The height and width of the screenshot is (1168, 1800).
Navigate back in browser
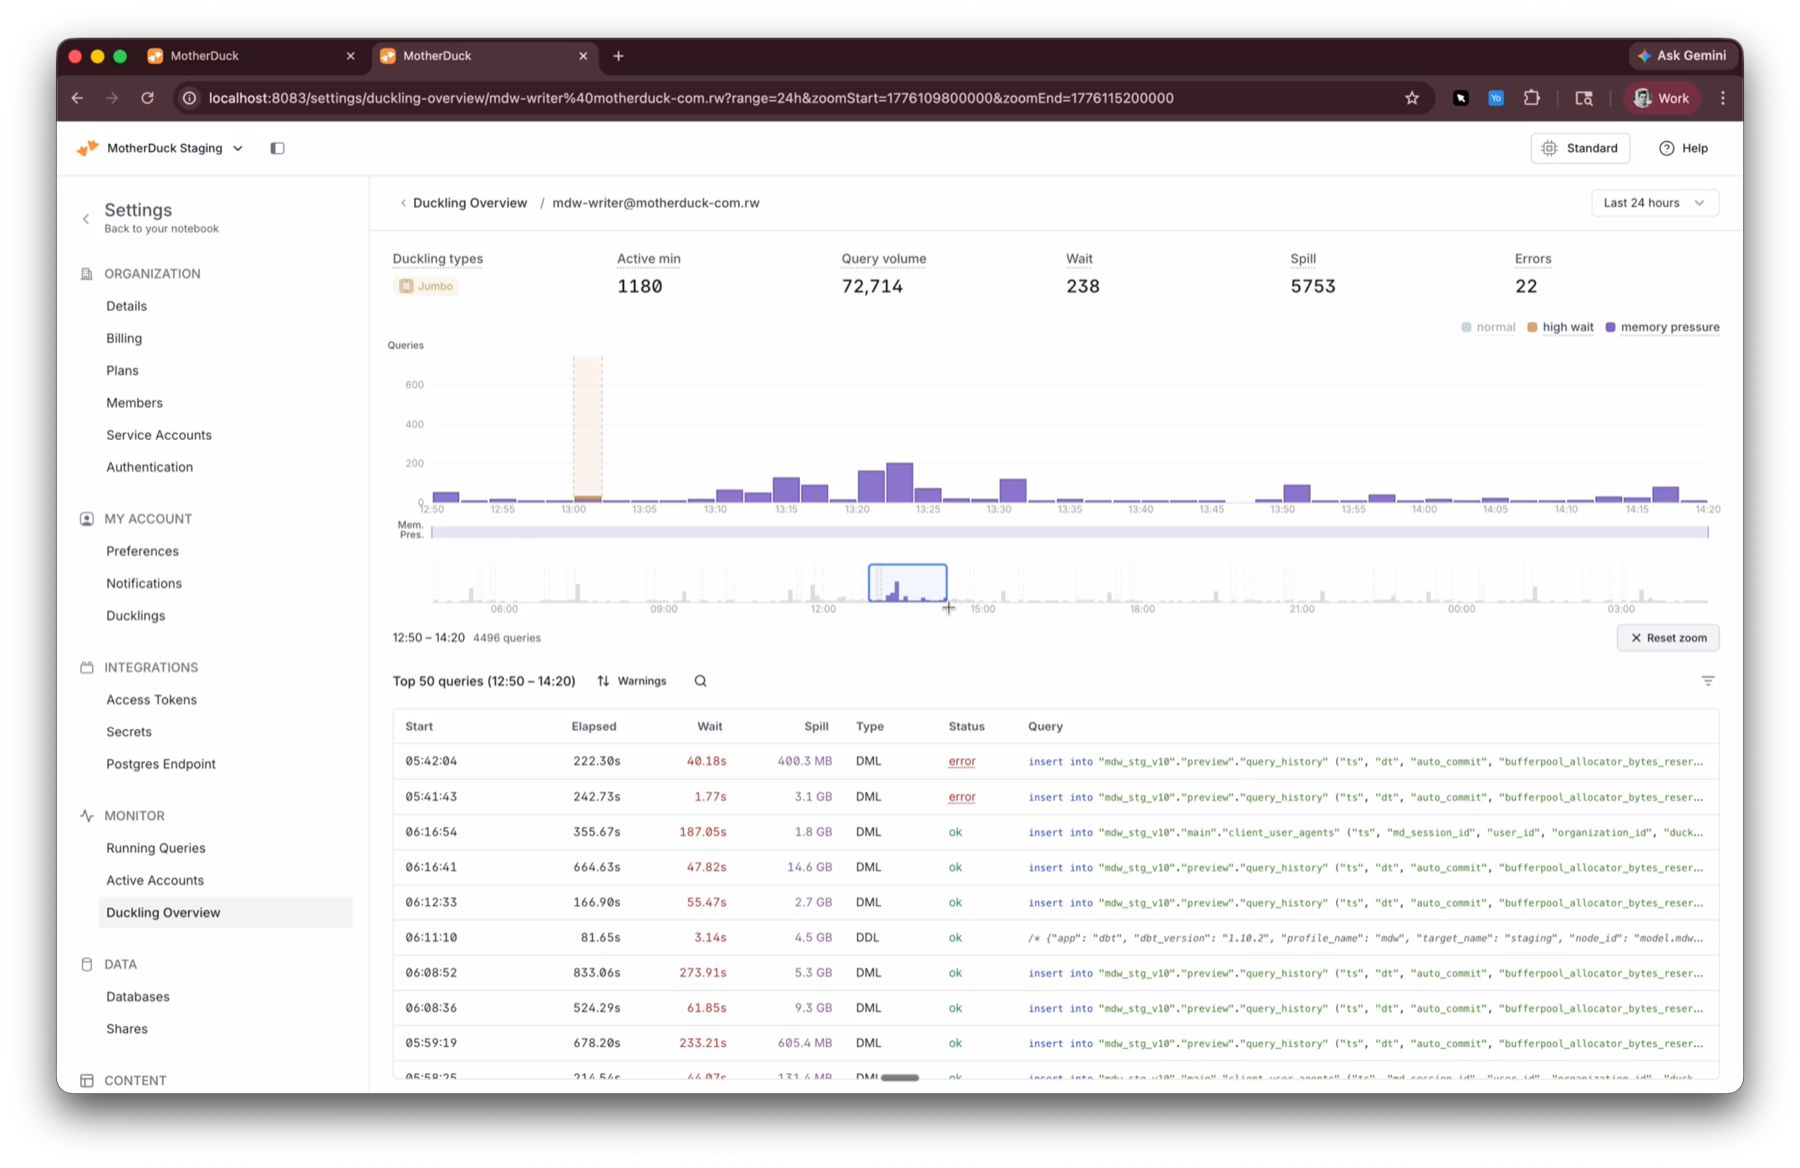click(x=77, y=98)
